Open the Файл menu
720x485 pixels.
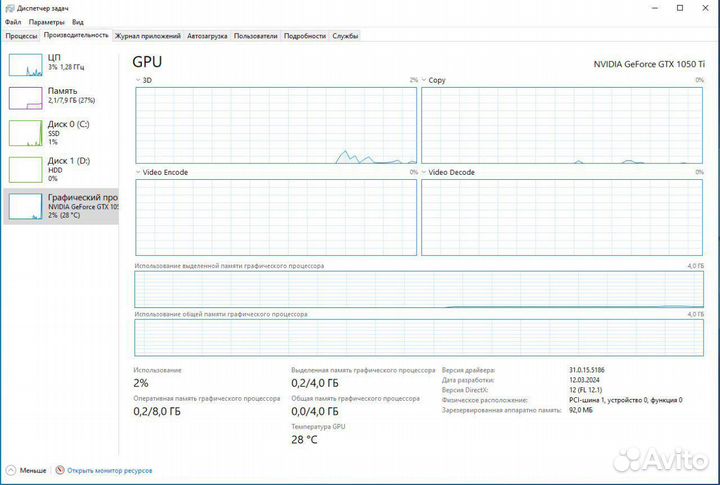pos(13,22)
